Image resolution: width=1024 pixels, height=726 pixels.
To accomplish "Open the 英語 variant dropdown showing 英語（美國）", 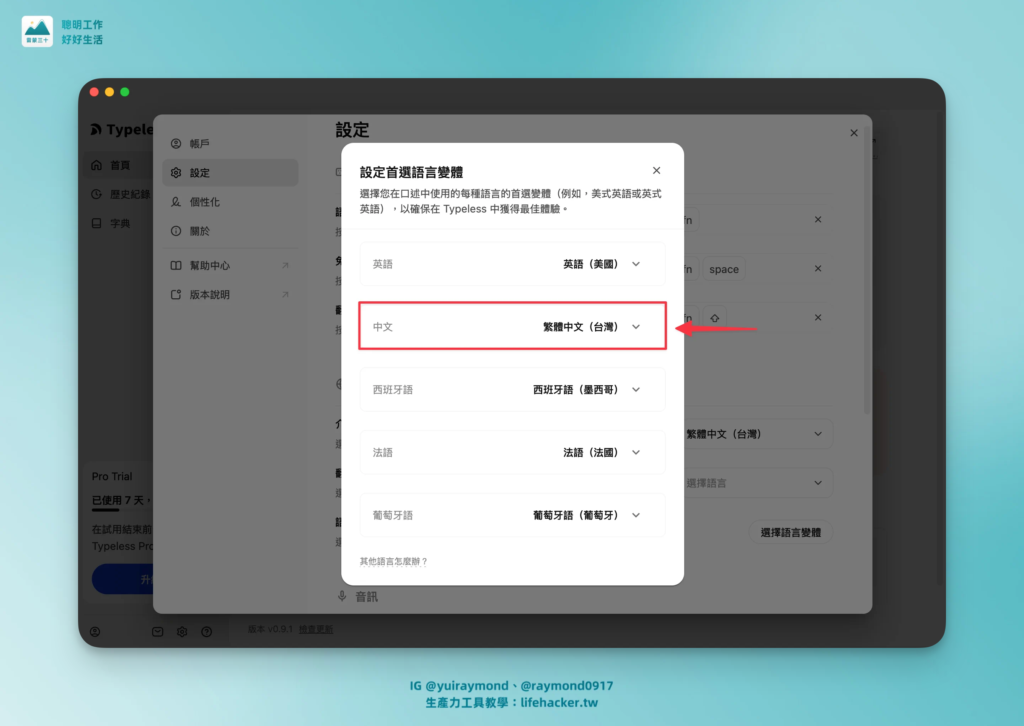I will 636,263.
